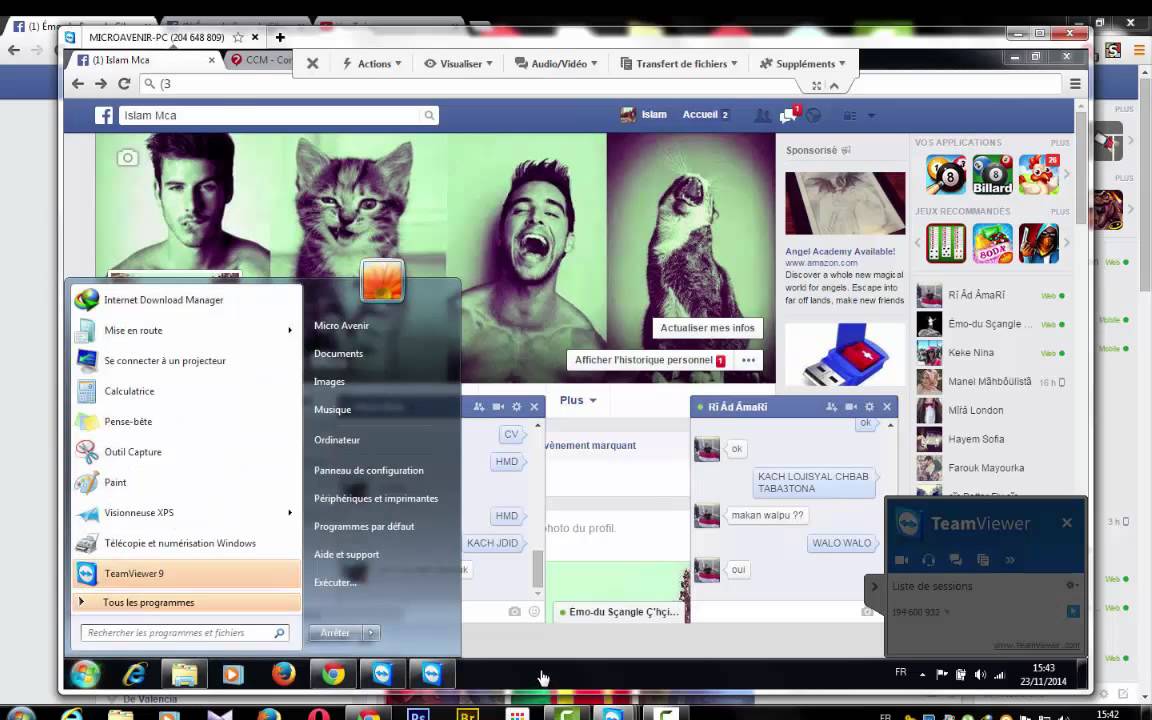Open the Solitaire recommended game icon
The image size is (1152, 720).
(x=946, y=243)
